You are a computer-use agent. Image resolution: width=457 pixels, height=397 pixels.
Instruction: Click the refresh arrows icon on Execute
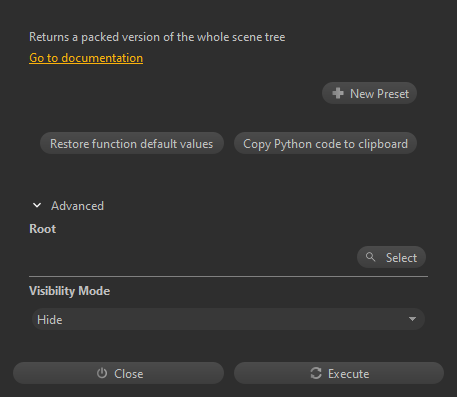click(316, 373)
